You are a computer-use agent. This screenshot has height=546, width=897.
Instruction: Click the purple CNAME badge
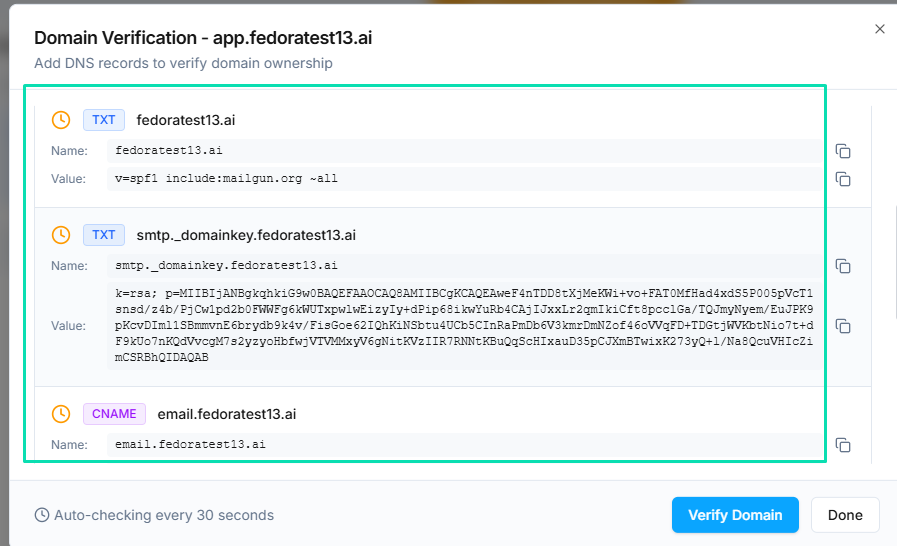point(114,414)
